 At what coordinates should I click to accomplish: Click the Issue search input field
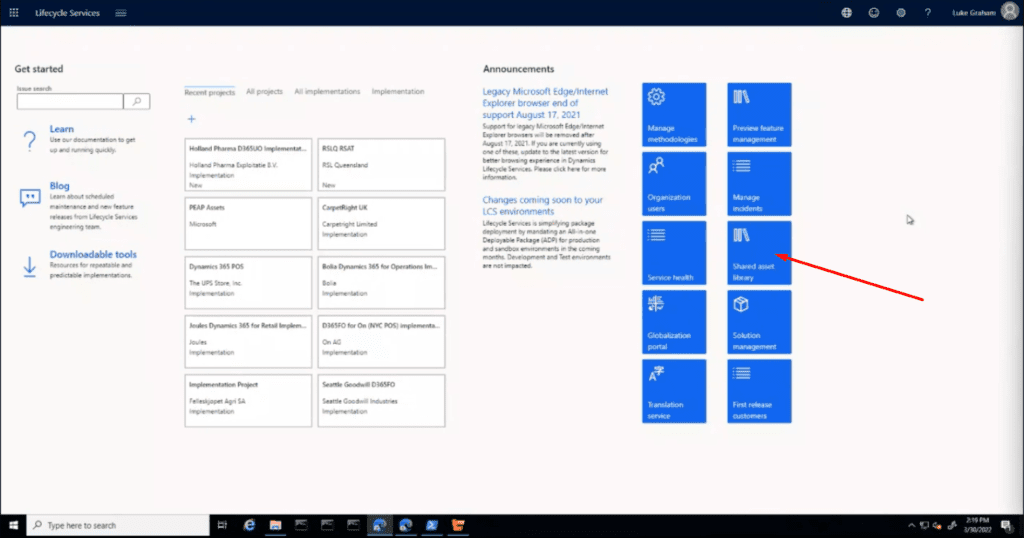click(x=69, y=101)
